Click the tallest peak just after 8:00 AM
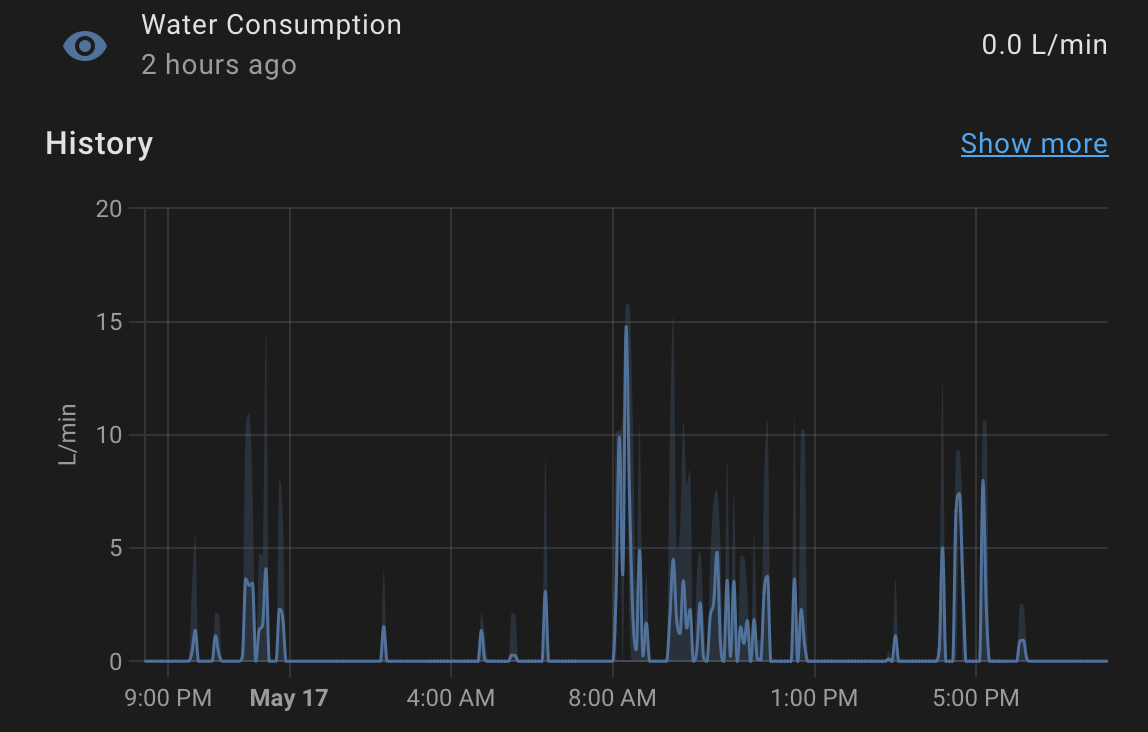 pyautogui.click(x=627, y=327)
